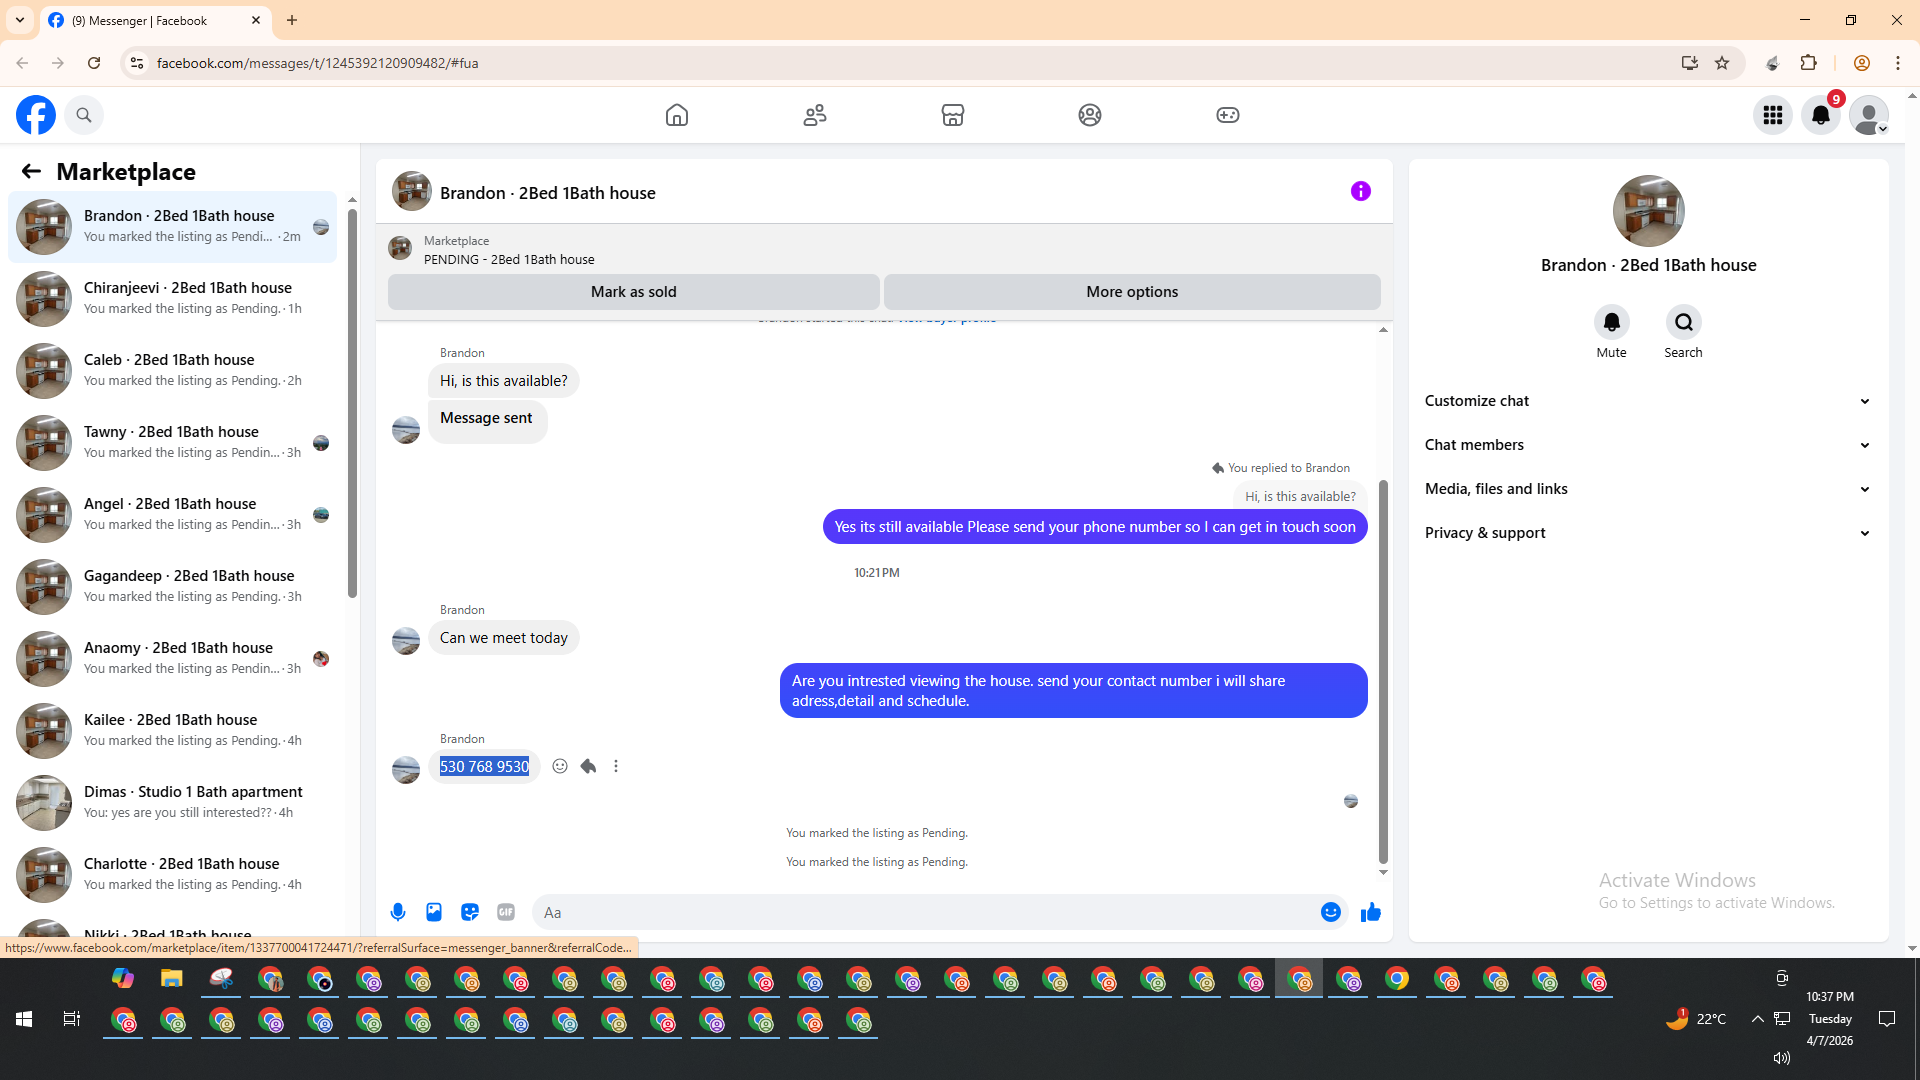Click the "Can we meet today" message
1920x1080 pixels.
point(504,638)
